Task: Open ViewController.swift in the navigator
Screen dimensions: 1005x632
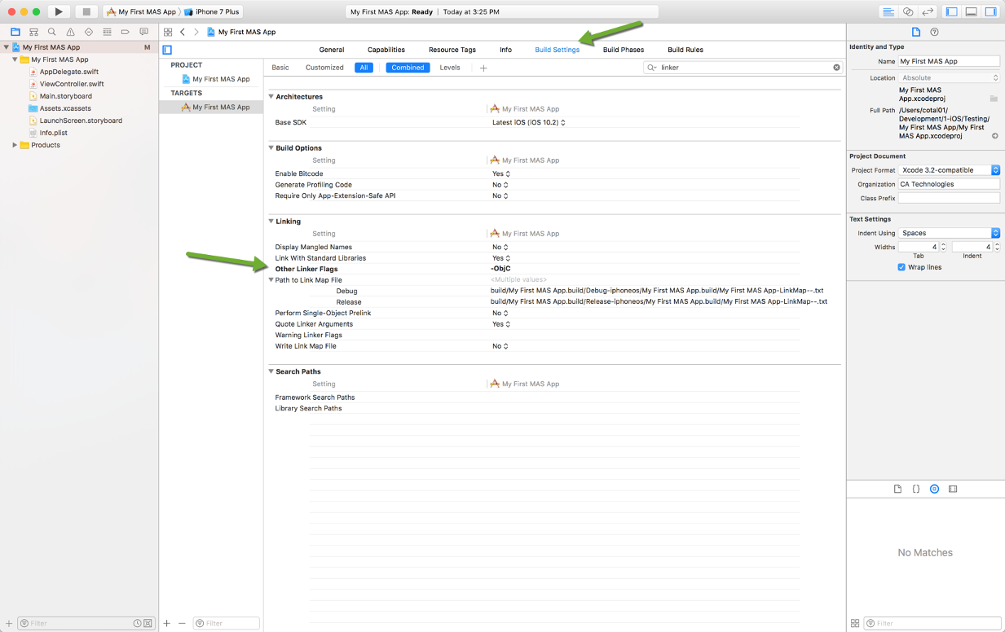Action: (72, 84)
